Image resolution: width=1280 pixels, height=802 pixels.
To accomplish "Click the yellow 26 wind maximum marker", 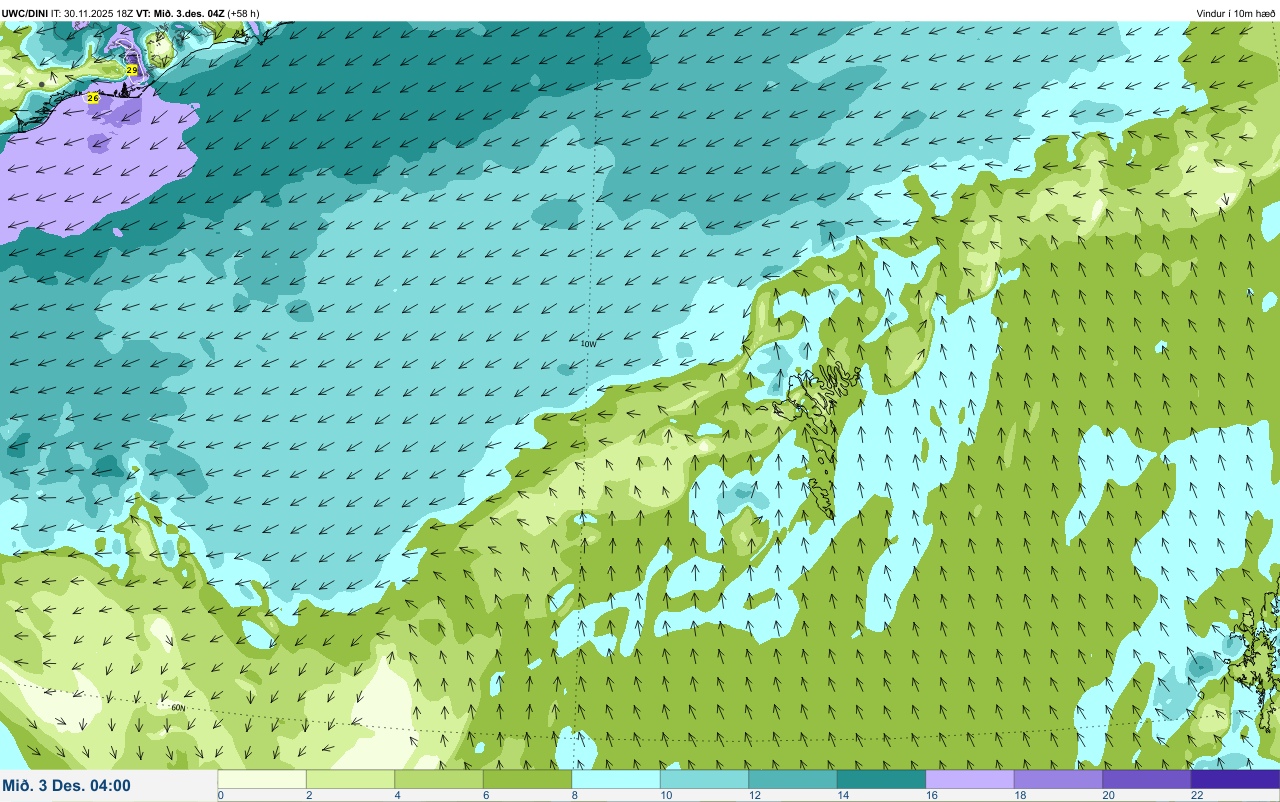I will pyautogui.click(x=93, y=98).
